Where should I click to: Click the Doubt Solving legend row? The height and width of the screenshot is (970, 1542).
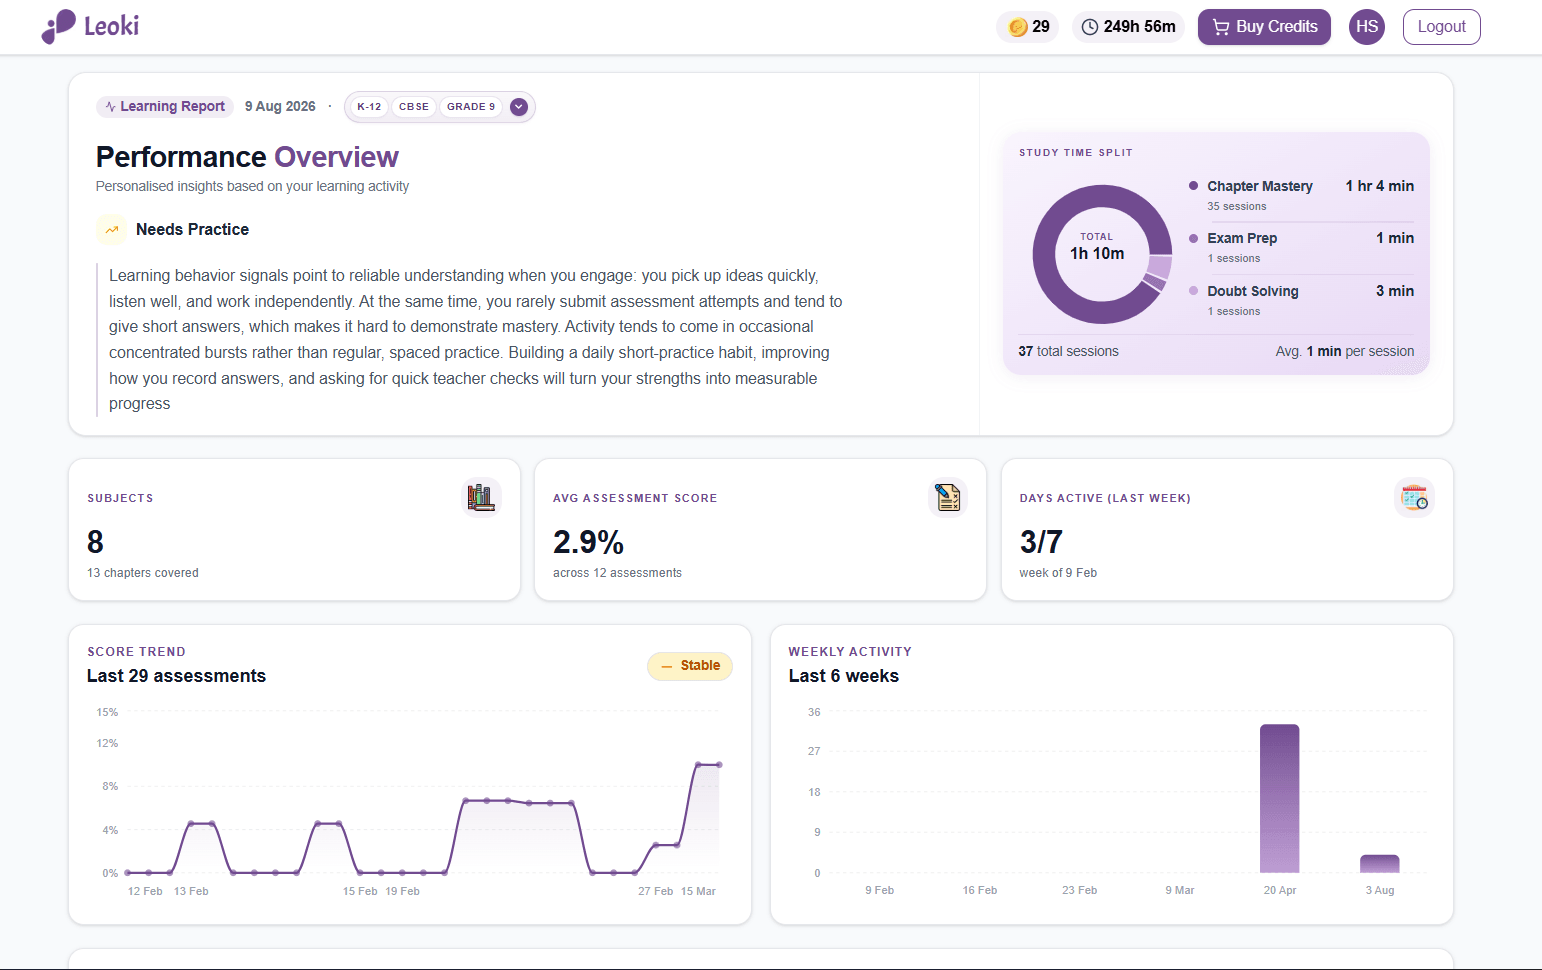tap(1301, 301)
